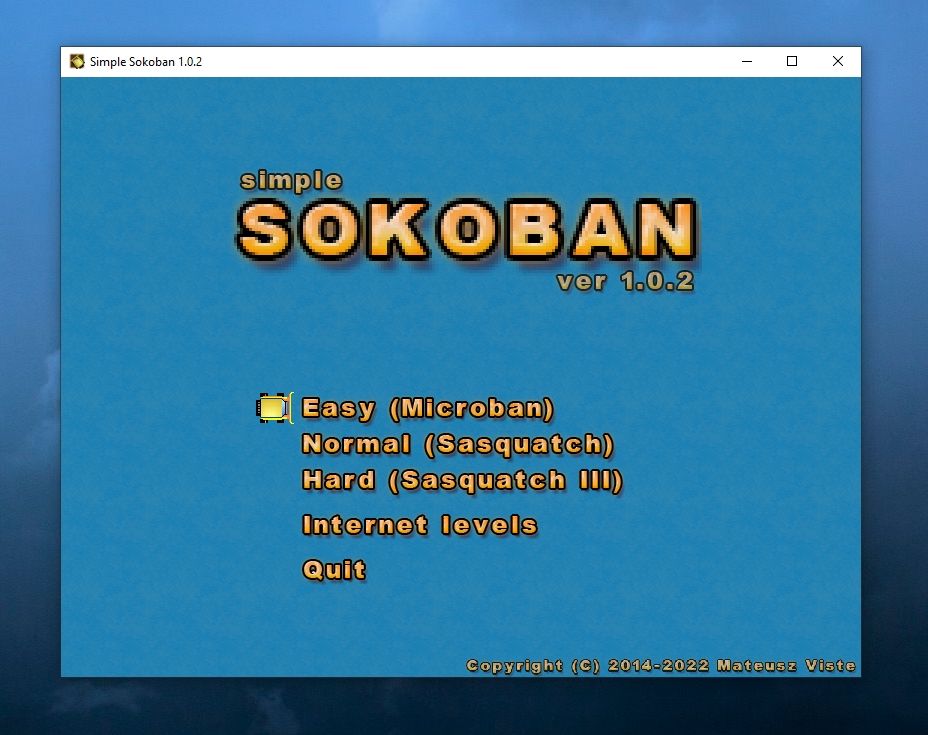Click the yellow box selection cursor icon
The image size is (928, 735).
(x=274, y=408)
